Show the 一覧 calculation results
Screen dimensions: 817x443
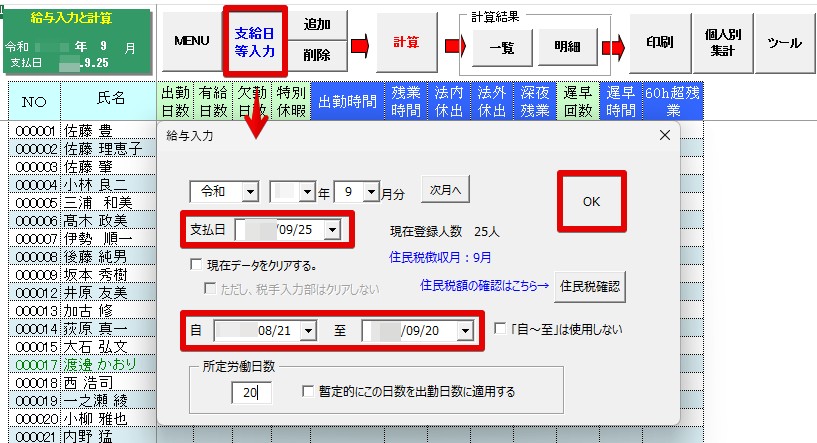click(496, 47)
